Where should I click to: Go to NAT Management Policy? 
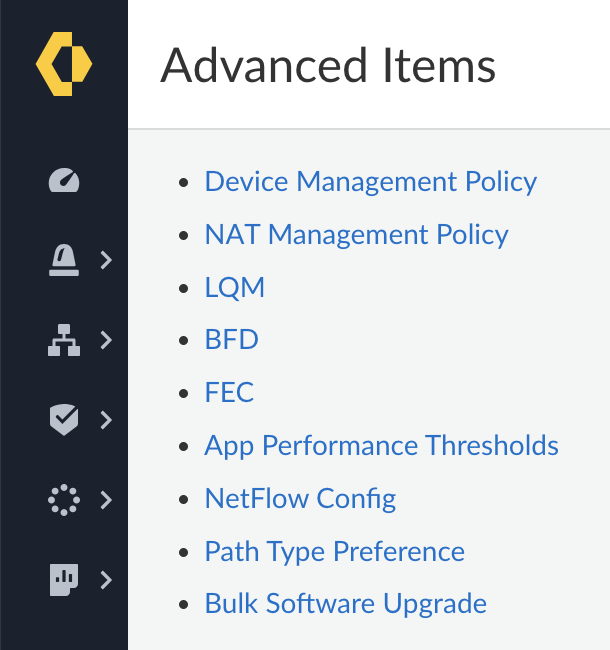coord(356,235)
